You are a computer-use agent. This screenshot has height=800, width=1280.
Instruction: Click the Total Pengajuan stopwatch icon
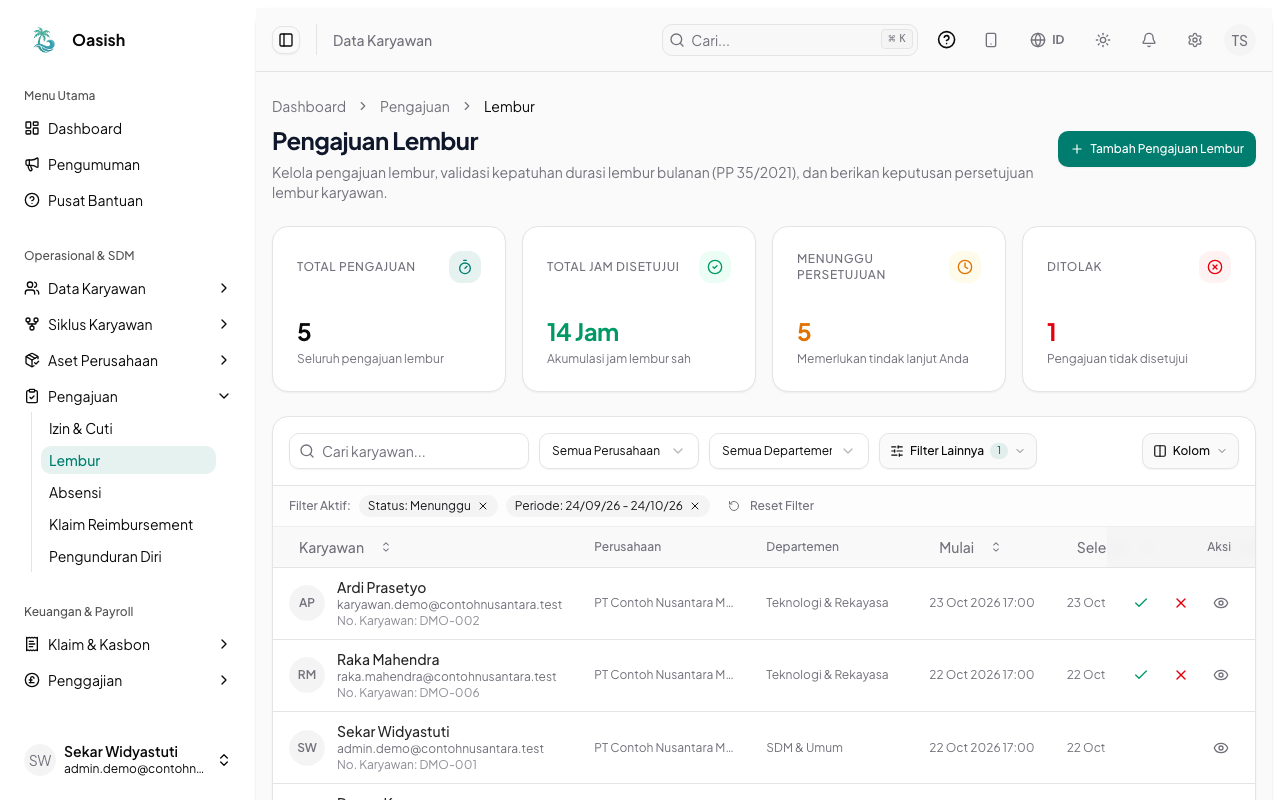pyautogui.click(x=465, y=267)
